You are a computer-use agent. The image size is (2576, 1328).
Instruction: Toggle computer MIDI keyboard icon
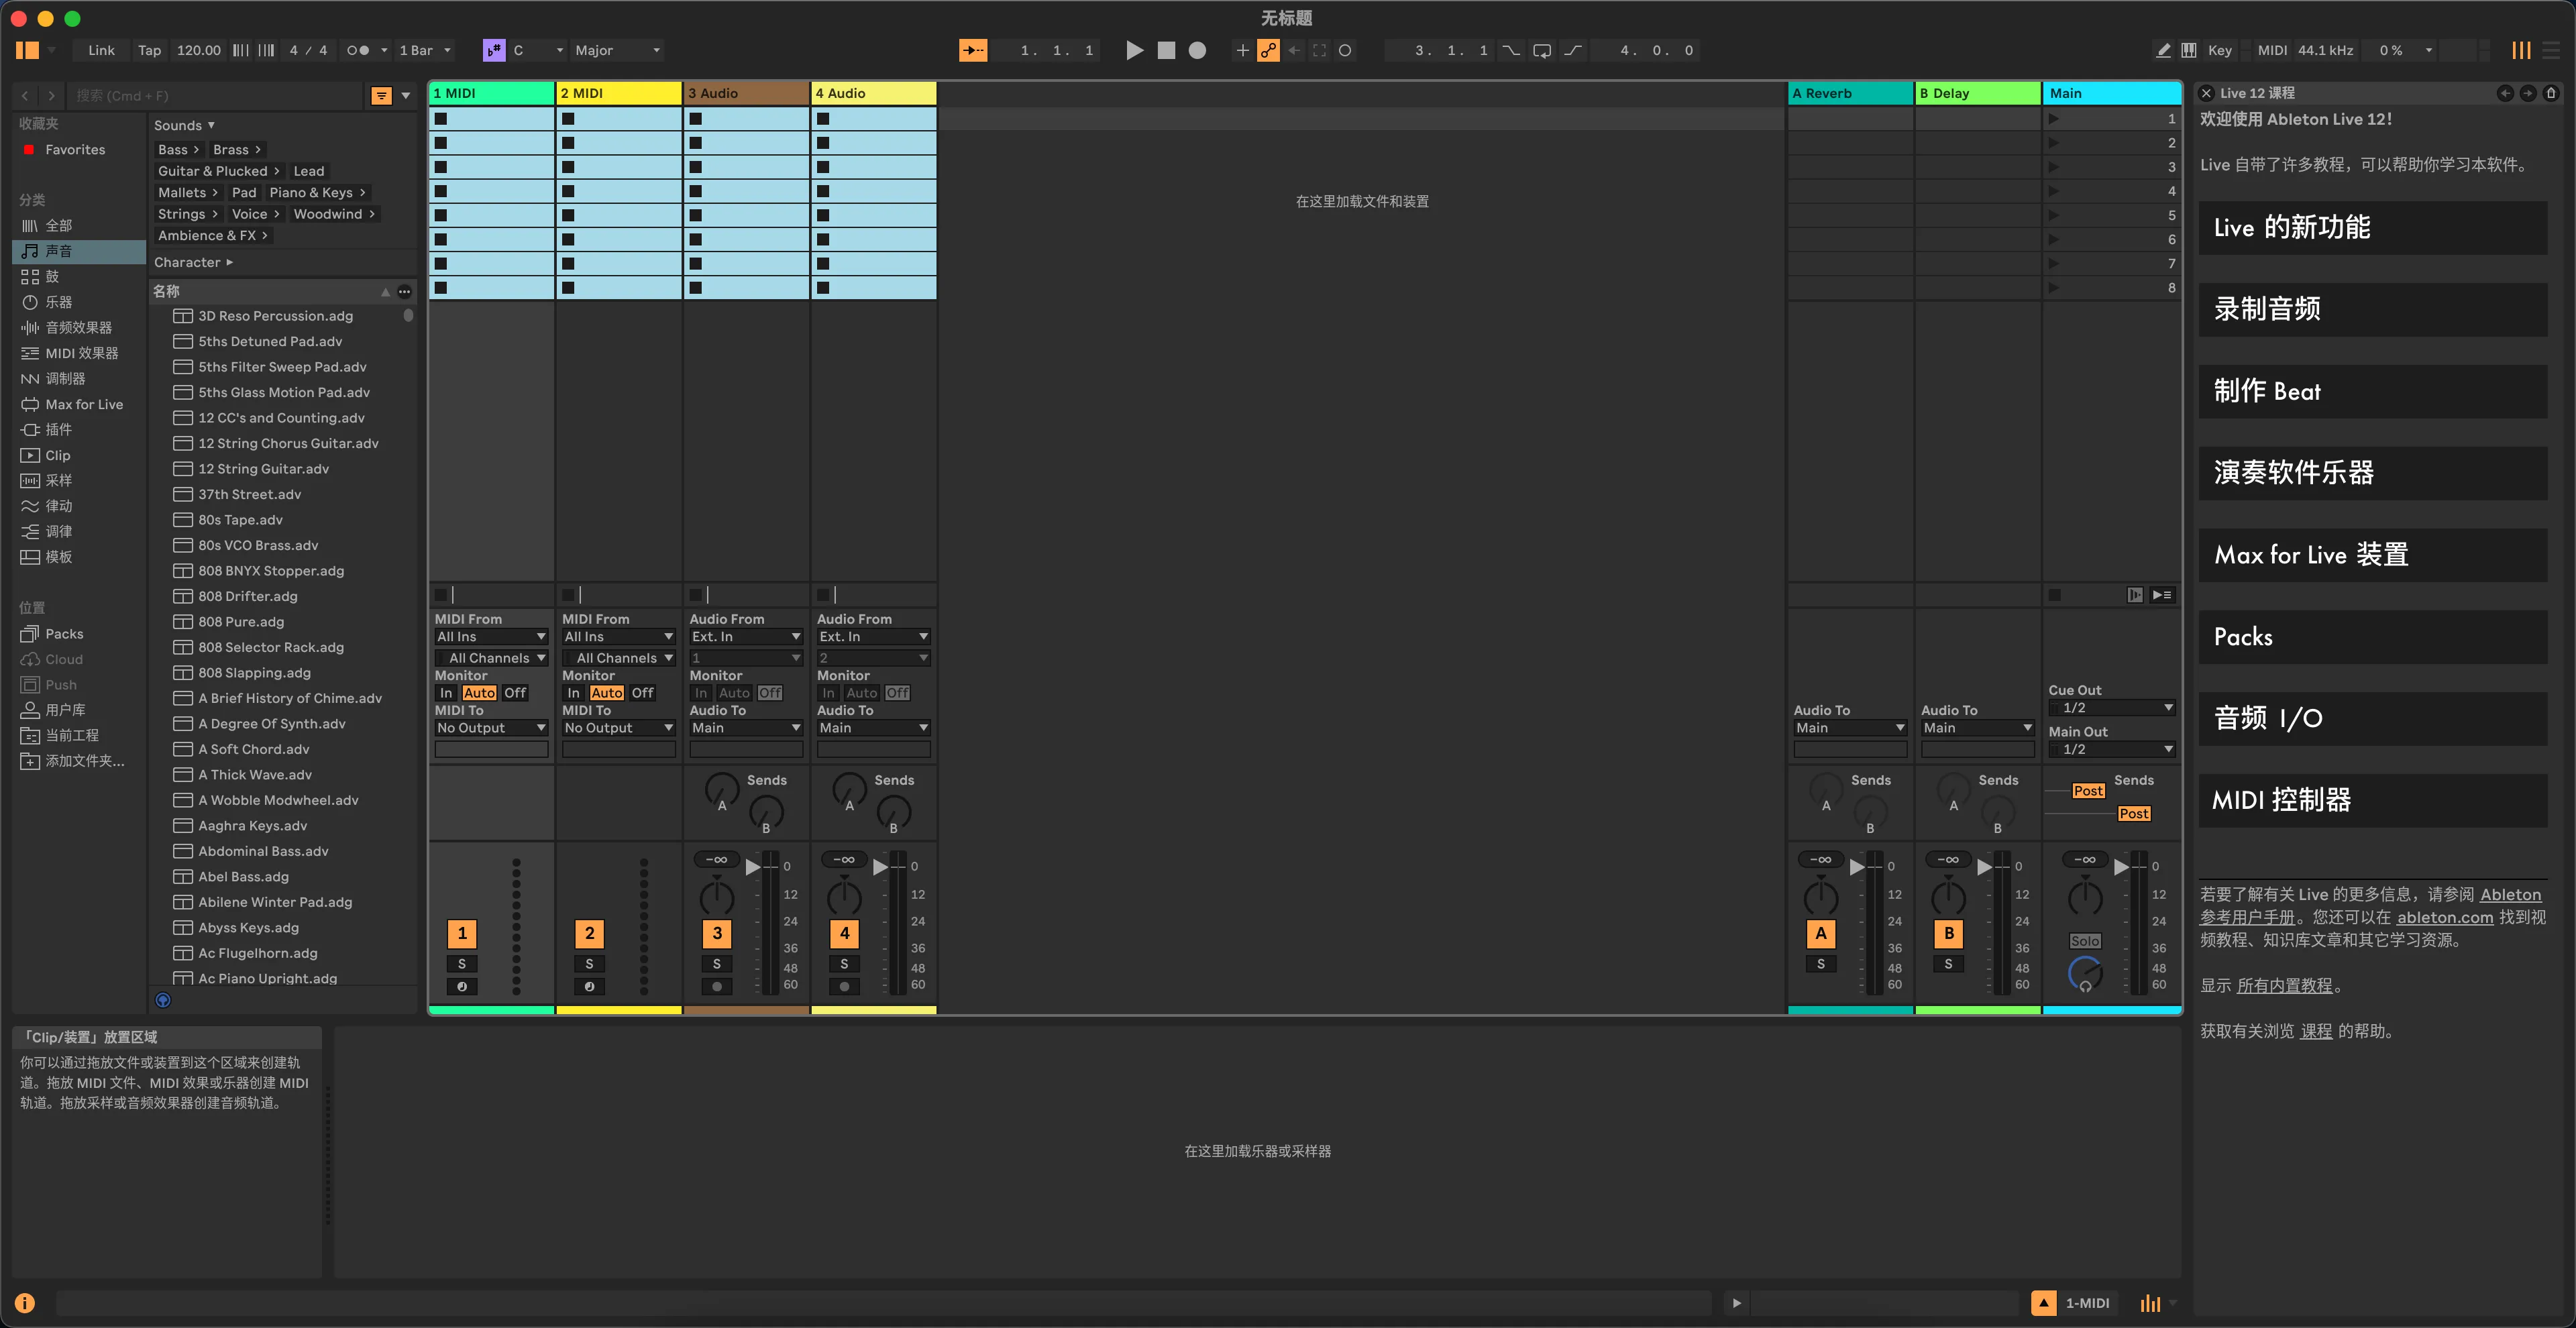click(x=2189, y=50)
